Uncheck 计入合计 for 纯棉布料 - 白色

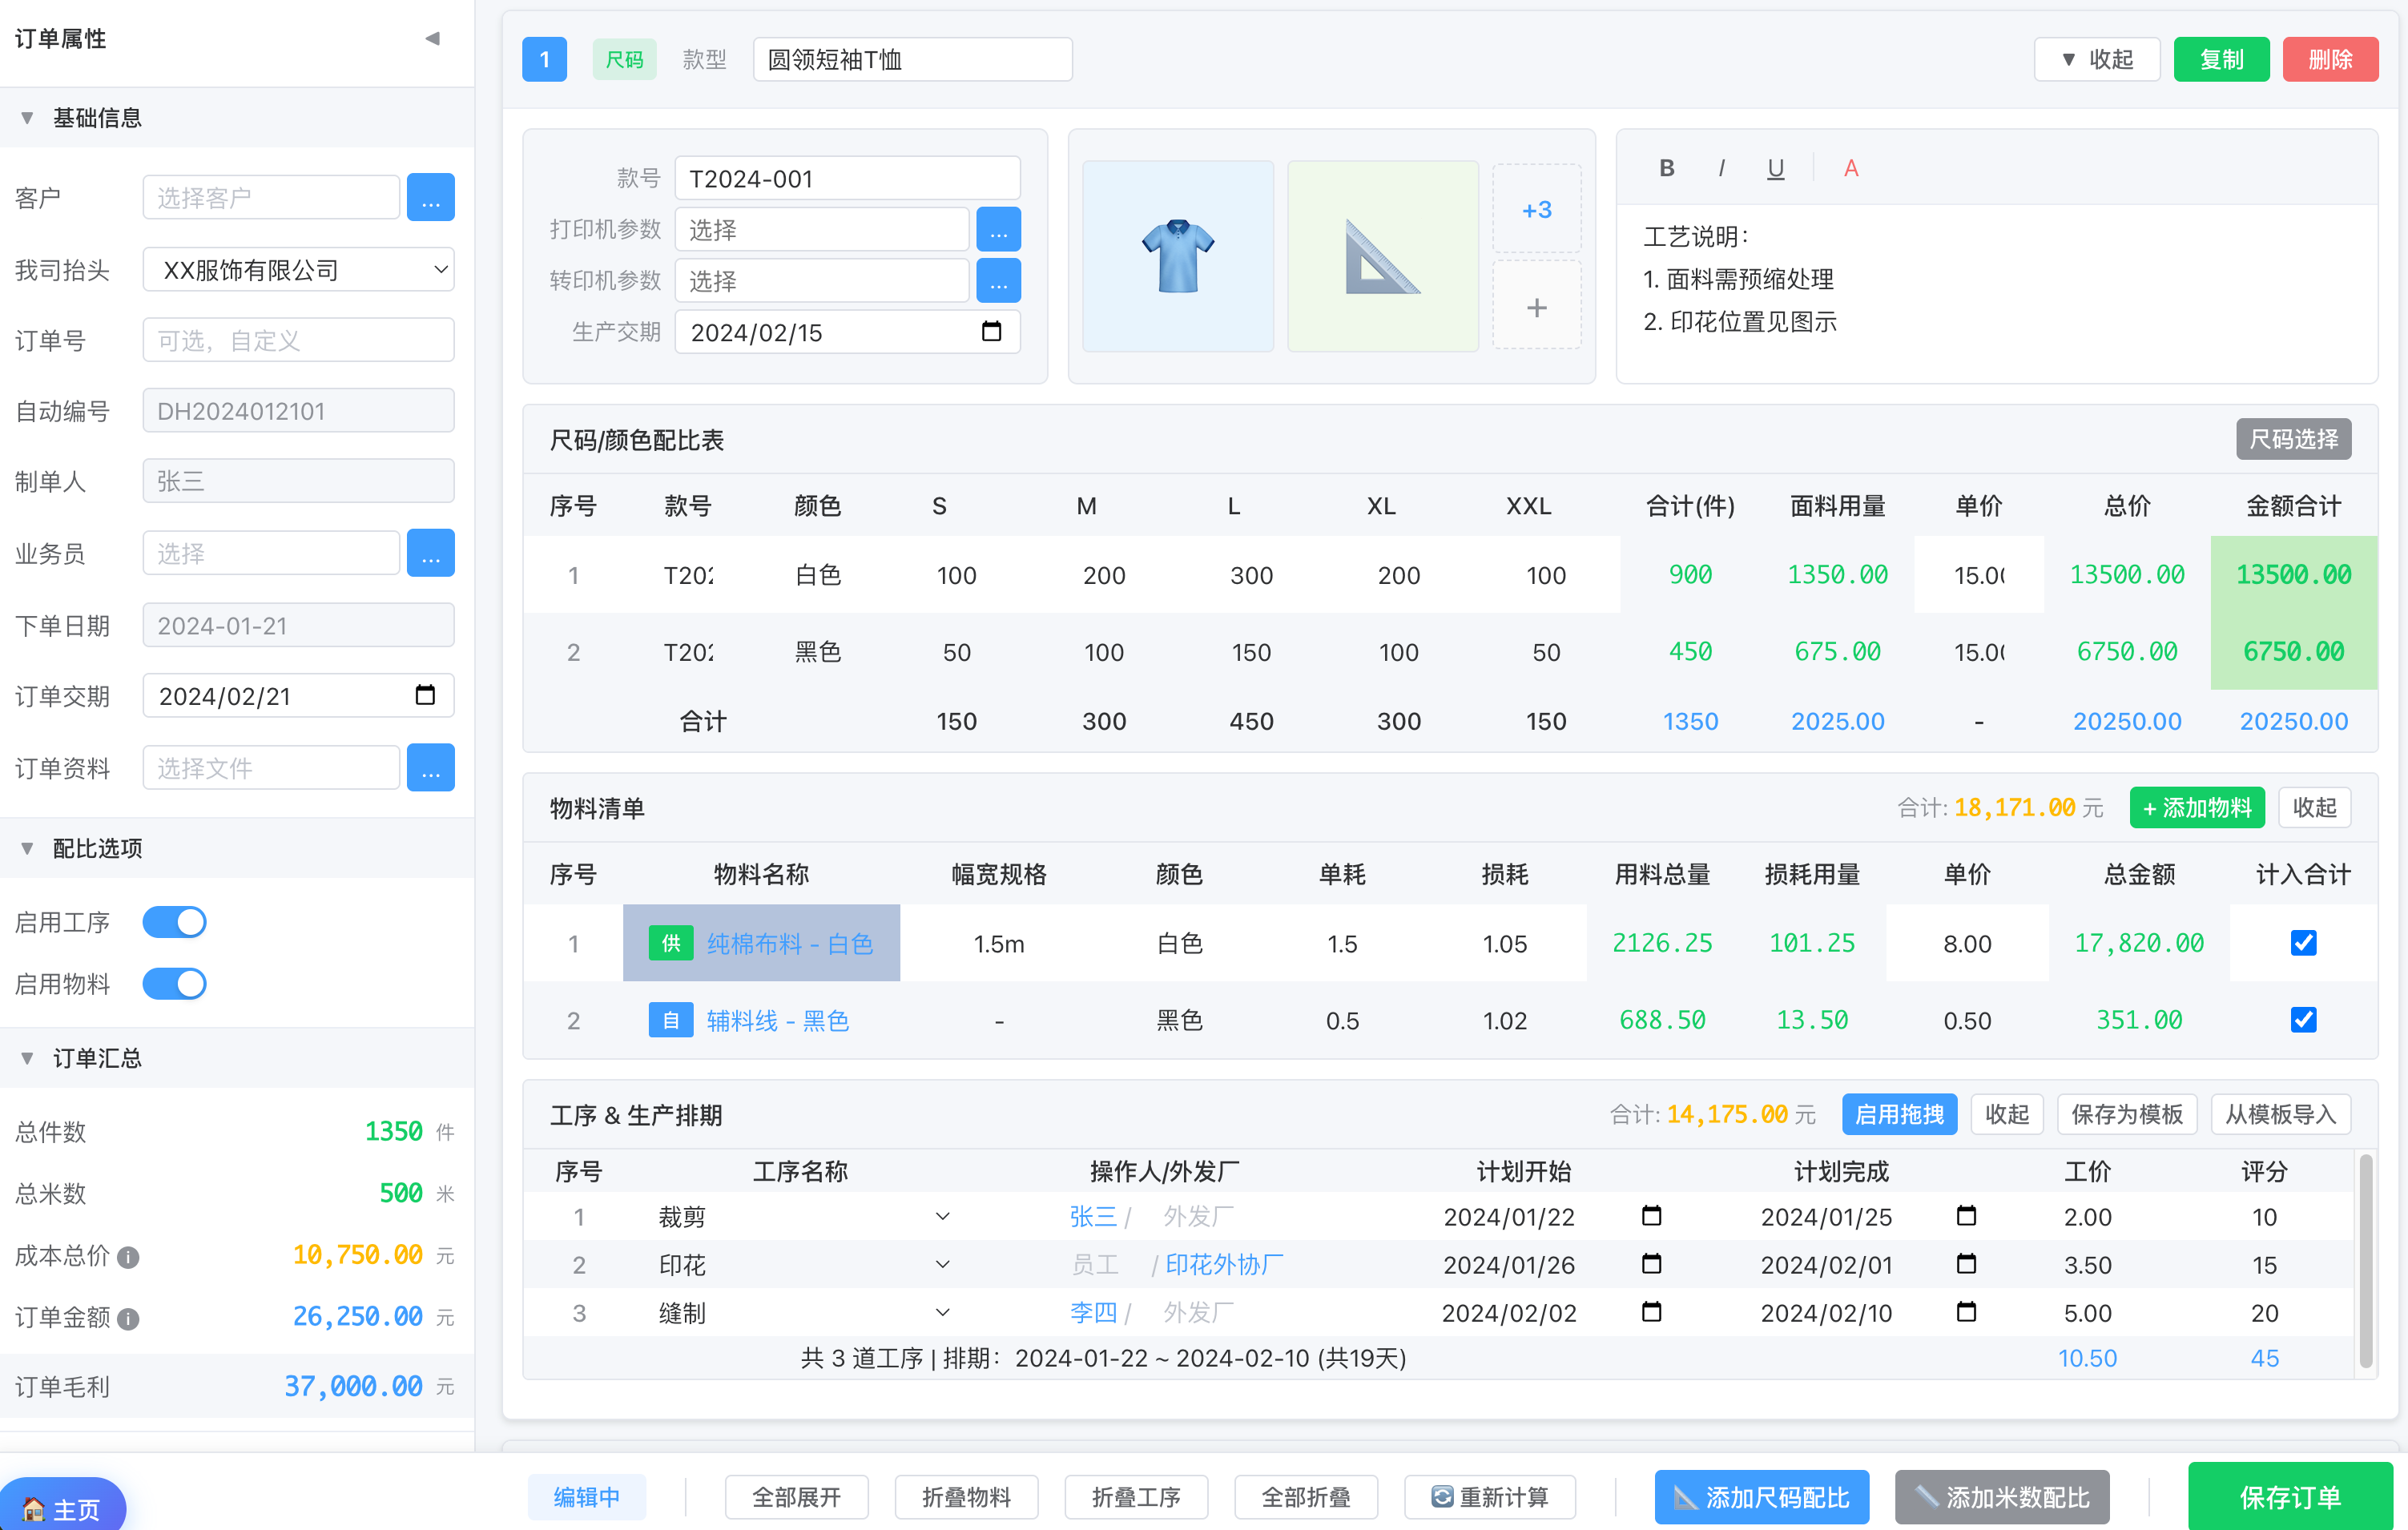pyautogui.click(x=2303, y=942)
